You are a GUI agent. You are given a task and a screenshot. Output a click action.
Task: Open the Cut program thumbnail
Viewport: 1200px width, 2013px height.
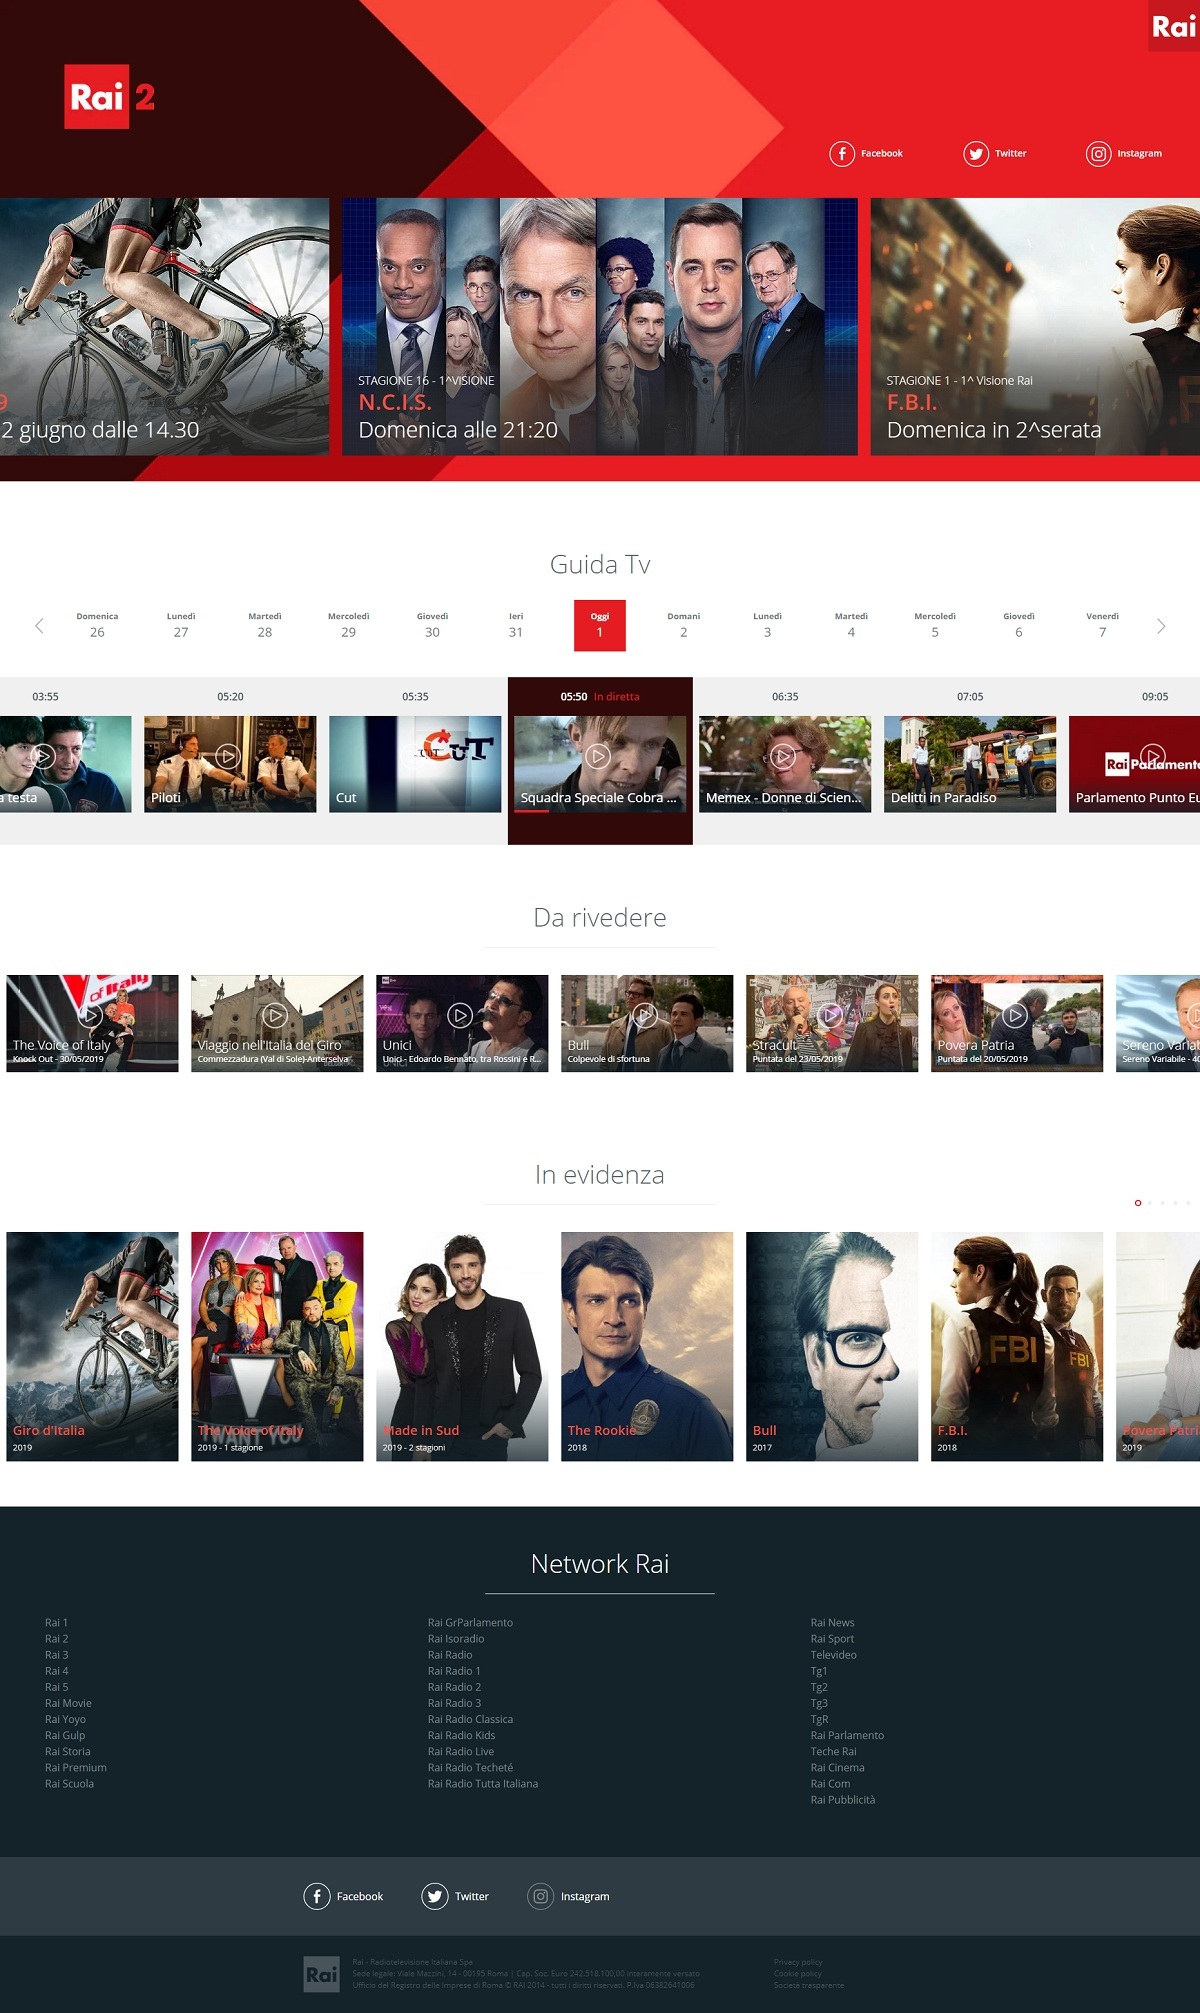pyautogui.click(x=415, y=764)
